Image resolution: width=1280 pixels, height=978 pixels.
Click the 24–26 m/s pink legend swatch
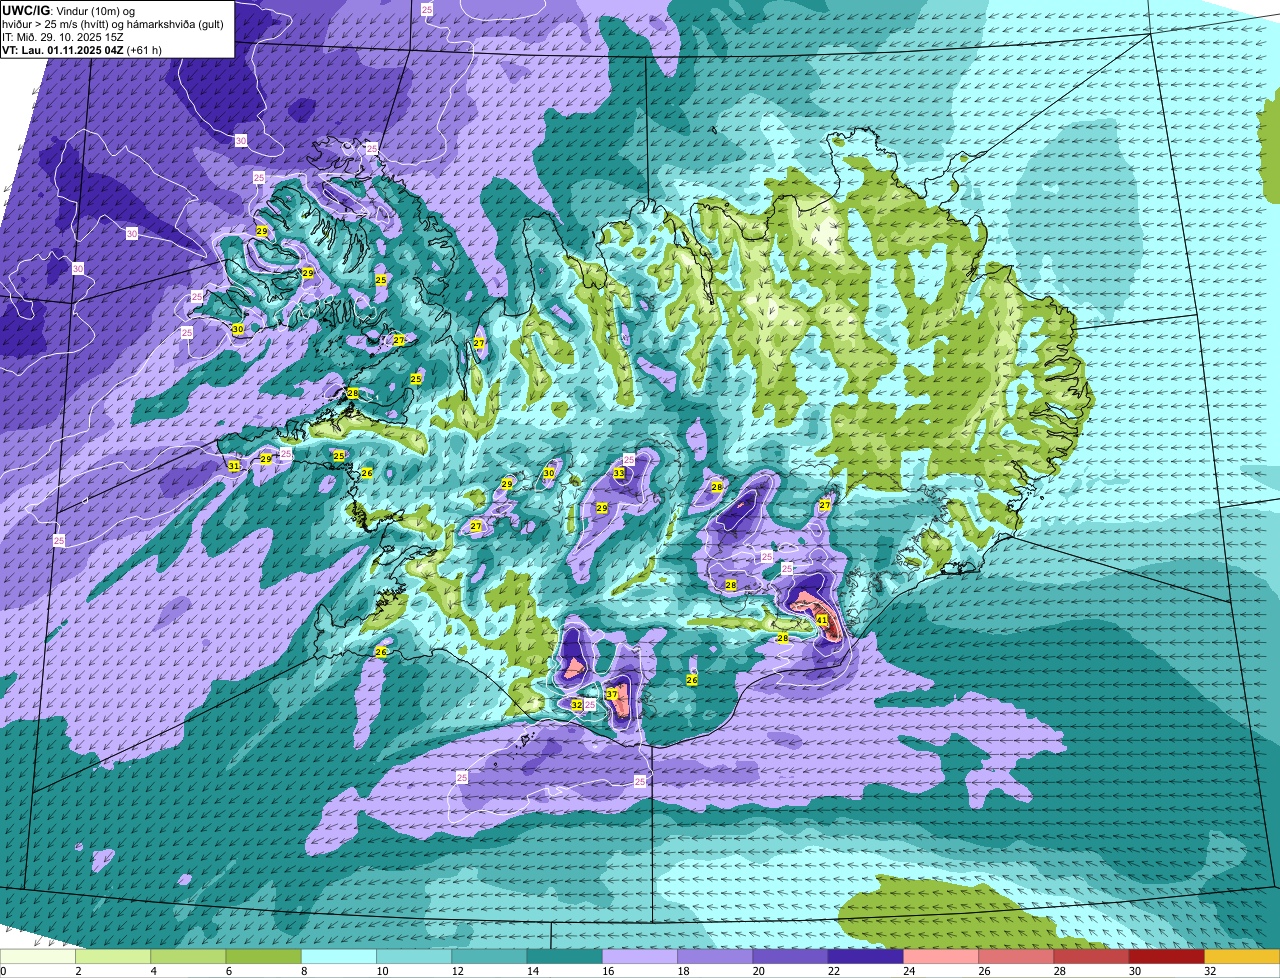pyautogui.click(x=941, y=956)
